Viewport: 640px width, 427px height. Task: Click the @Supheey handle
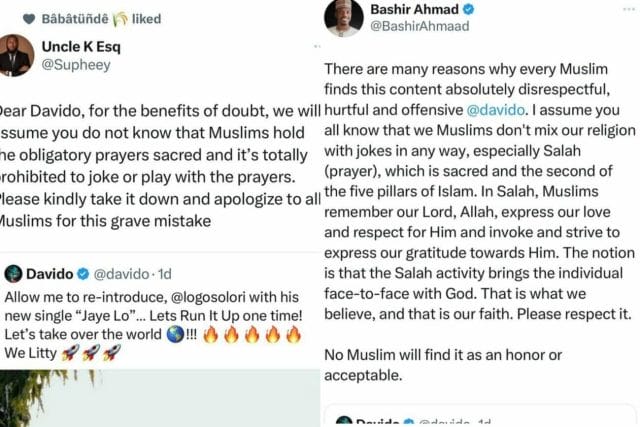(x=77, y=66)
